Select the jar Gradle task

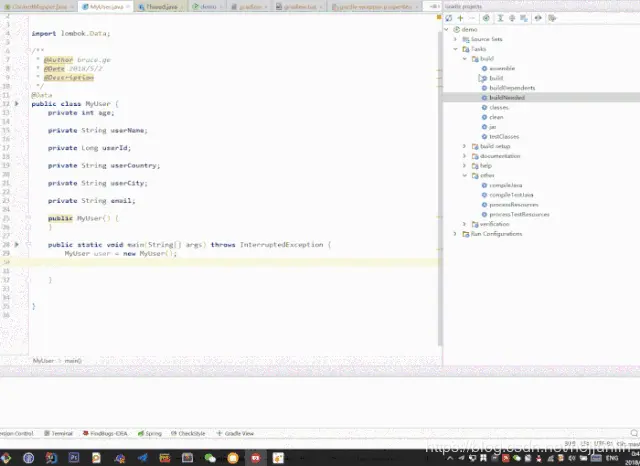pos(489,127)
